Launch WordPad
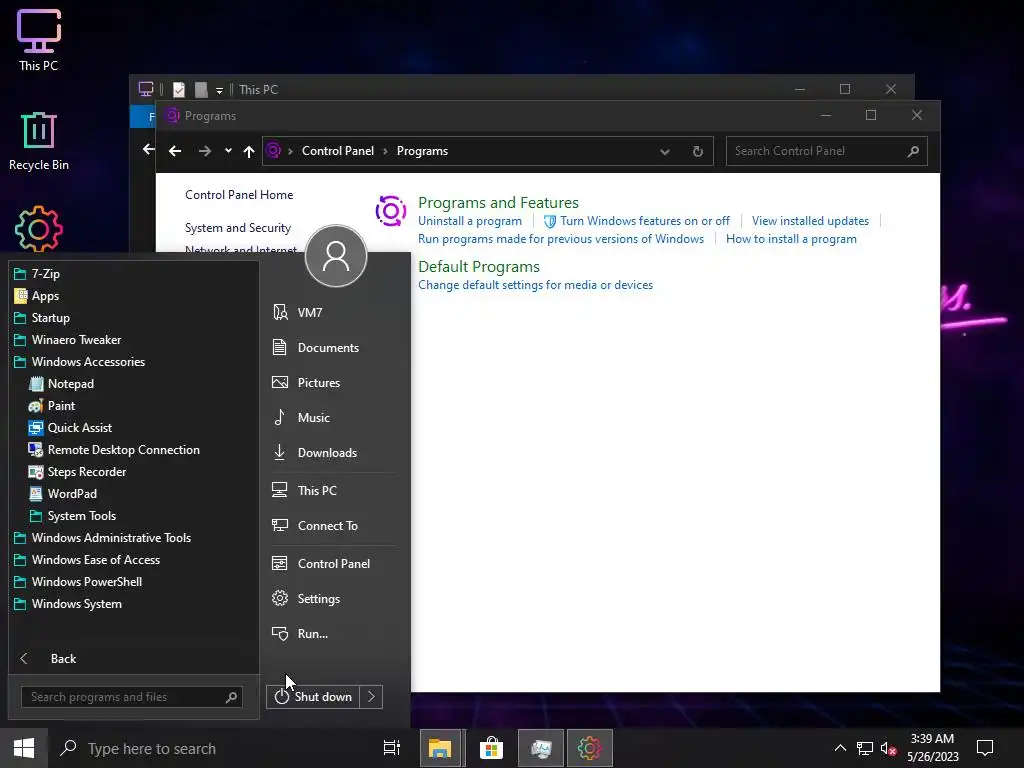 click(x=63, y=494)
